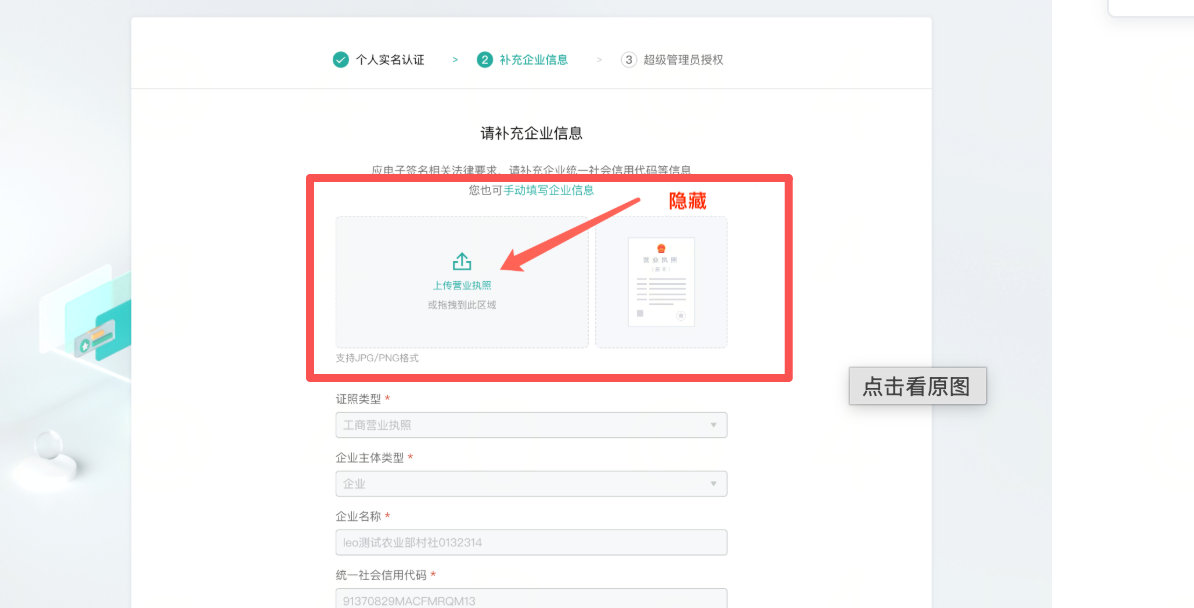Click the 个人实名认证 step label
This screenshot has width=1194, height=608.
pos(390,59)
